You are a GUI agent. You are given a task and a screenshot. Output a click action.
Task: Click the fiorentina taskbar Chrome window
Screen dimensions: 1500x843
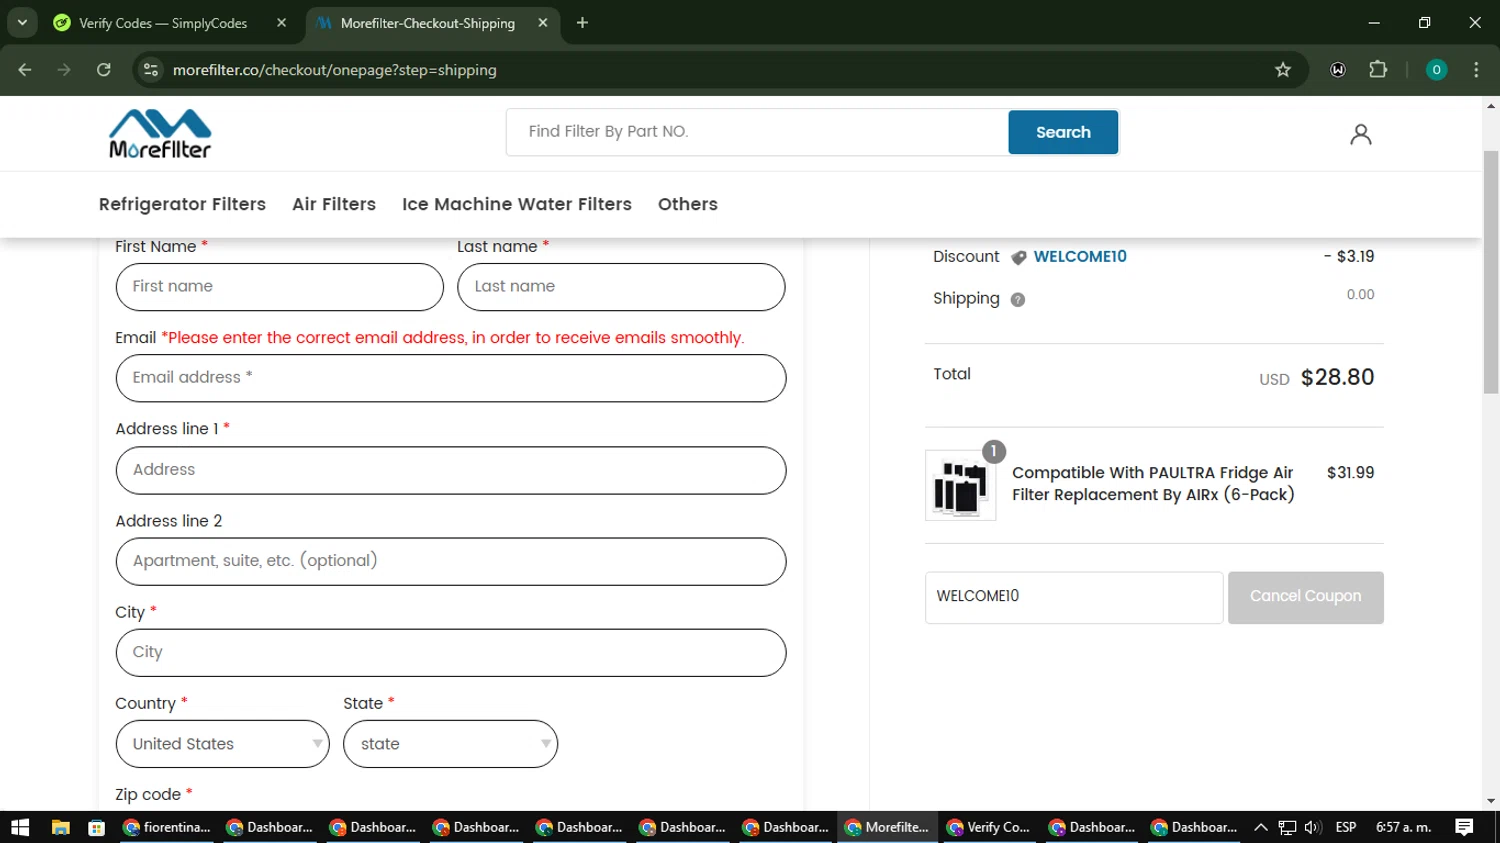point(166,827)
